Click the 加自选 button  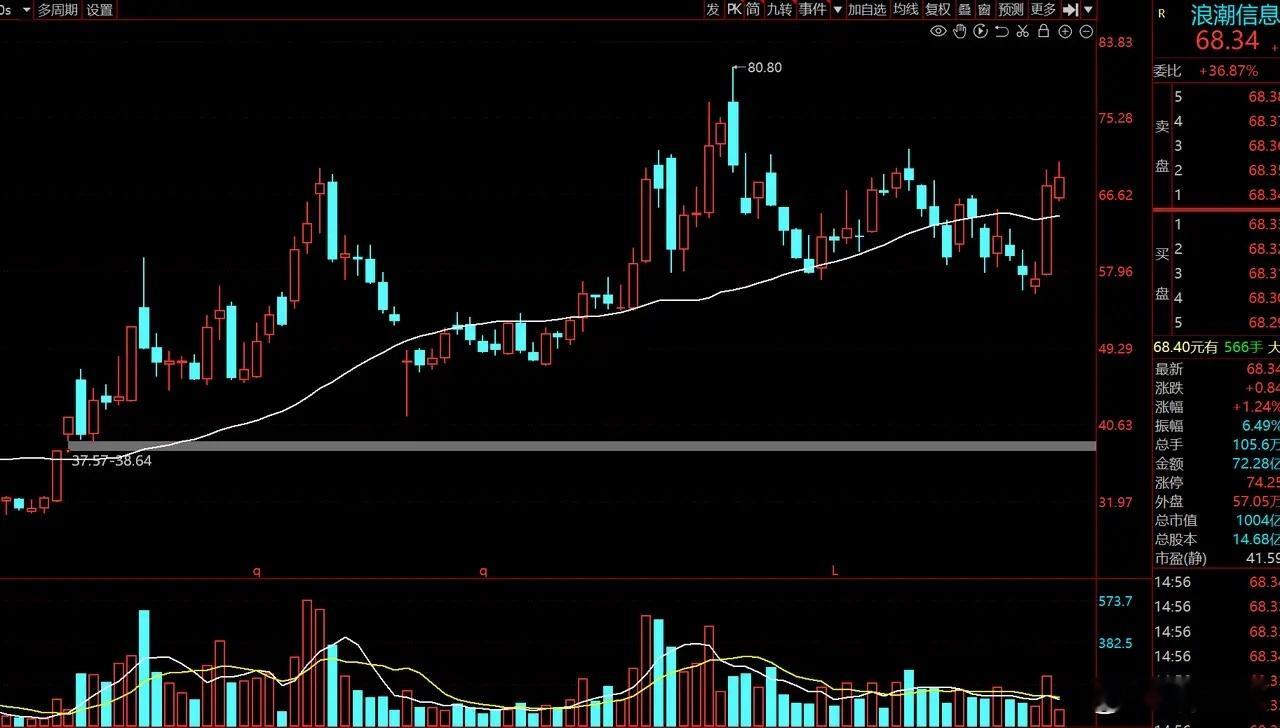(867, 10)
